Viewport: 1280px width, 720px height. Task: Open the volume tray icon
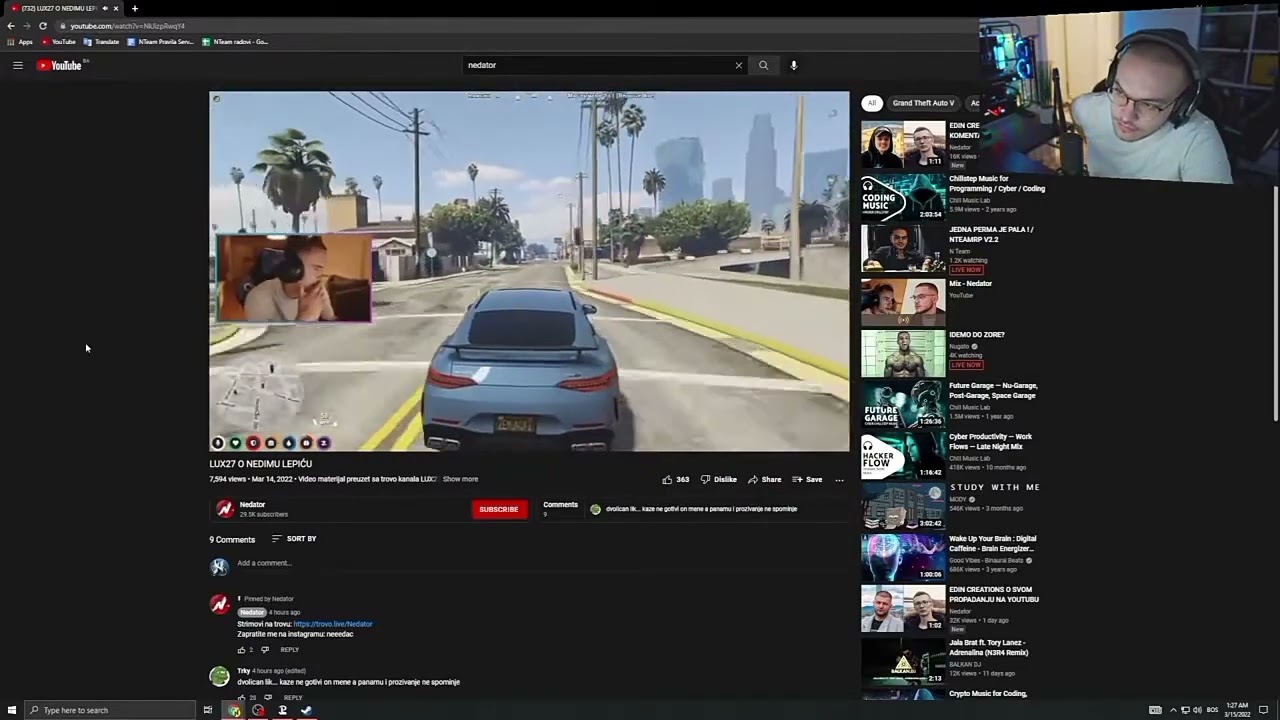[1197, 710]
